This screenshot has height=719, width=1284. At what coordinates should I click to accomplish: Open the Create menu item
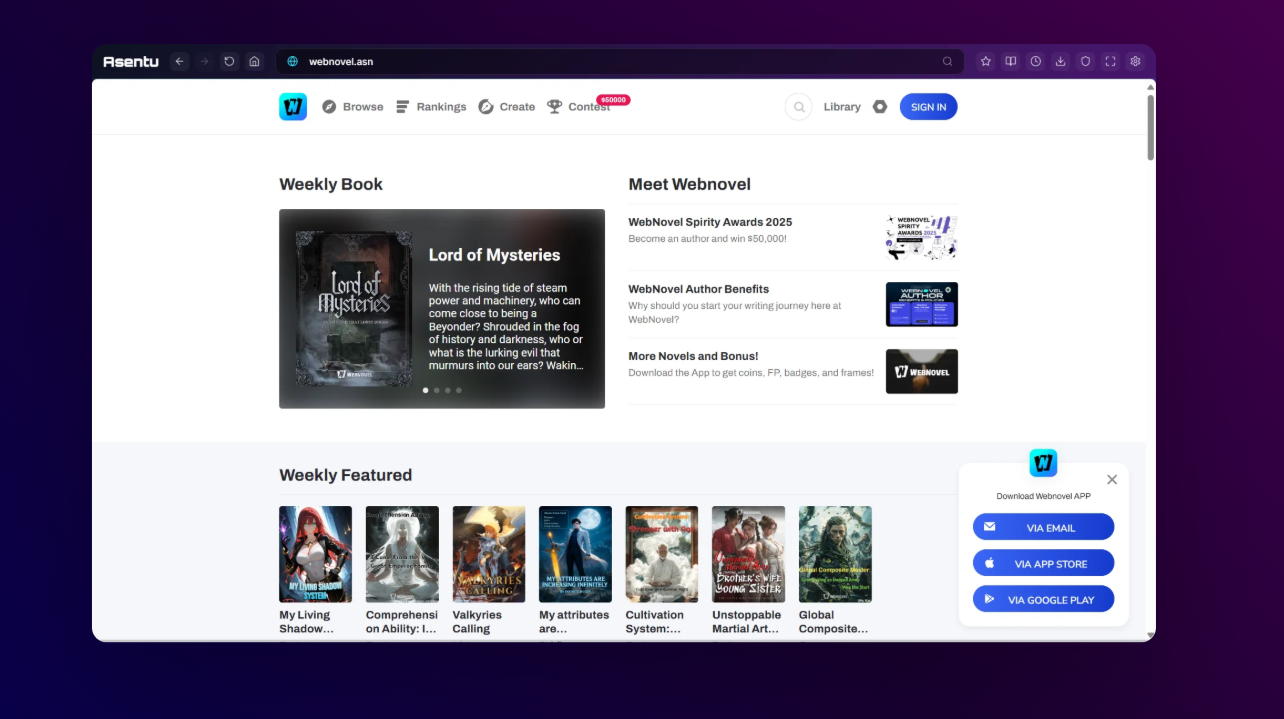(x=517, y=107)
